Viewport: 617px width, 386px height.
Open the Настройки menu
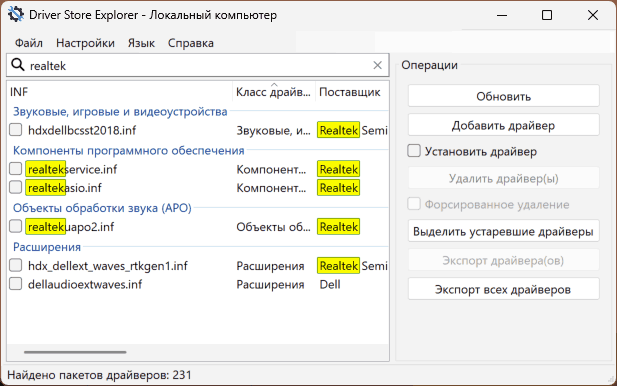(x=85, y=42)
